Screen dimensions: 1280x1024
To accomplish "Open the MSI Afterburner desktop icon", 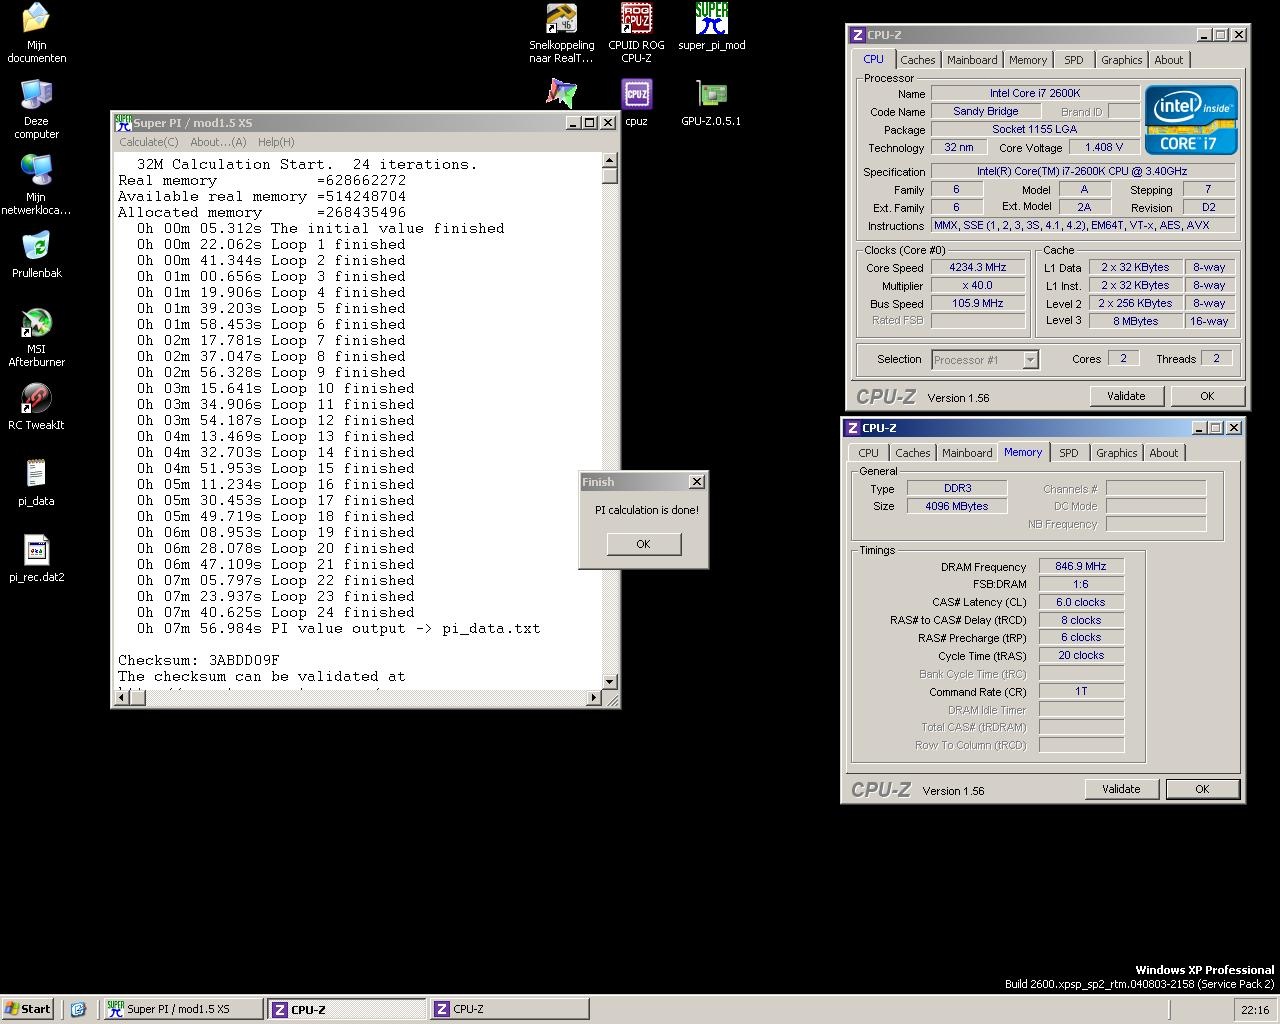I will 36,324.
